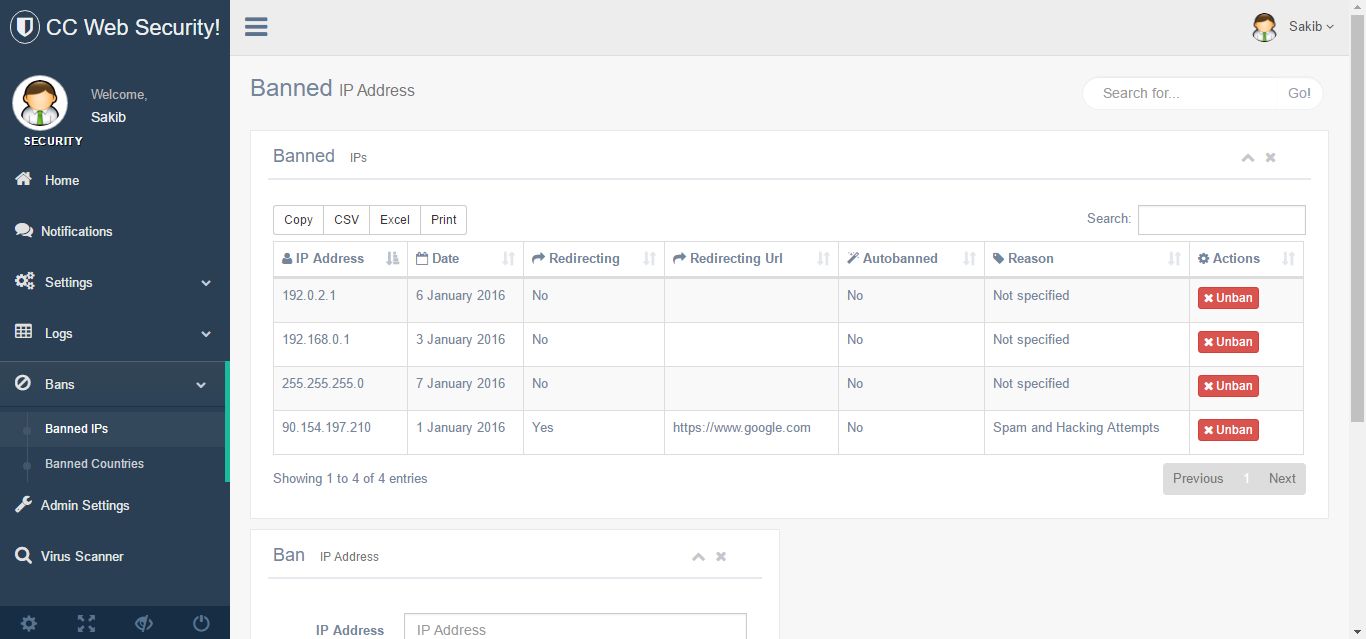Export the table using the CSV button
Image resolution: width=1366 pixels, height=639 pixels.
[x=346, y=220]
